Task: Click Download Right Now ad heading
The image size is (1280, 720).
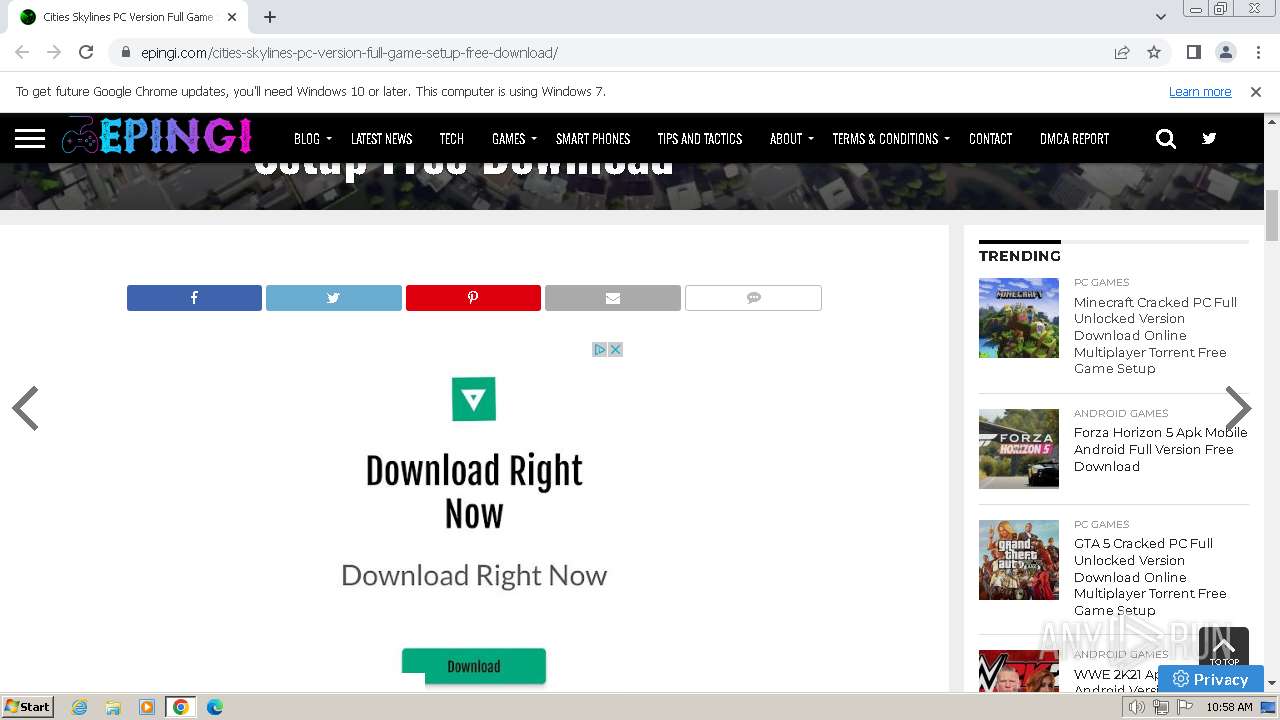Action: pos(474,492)
